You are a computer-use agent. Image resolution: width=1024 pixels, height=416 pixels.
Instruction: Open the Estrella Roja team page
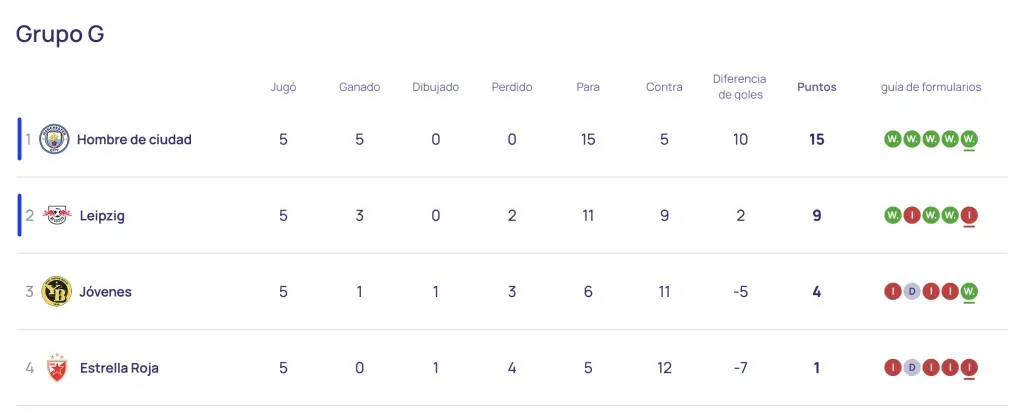point(119,367)
